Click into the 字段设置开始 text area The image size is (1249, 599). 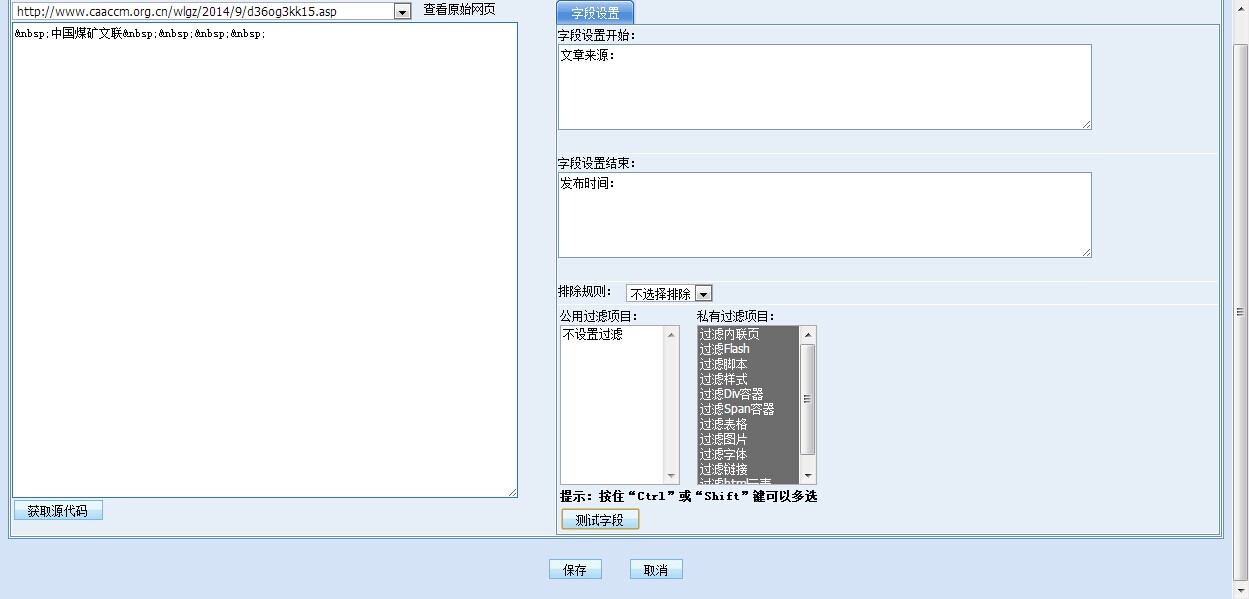pos(824,87)
